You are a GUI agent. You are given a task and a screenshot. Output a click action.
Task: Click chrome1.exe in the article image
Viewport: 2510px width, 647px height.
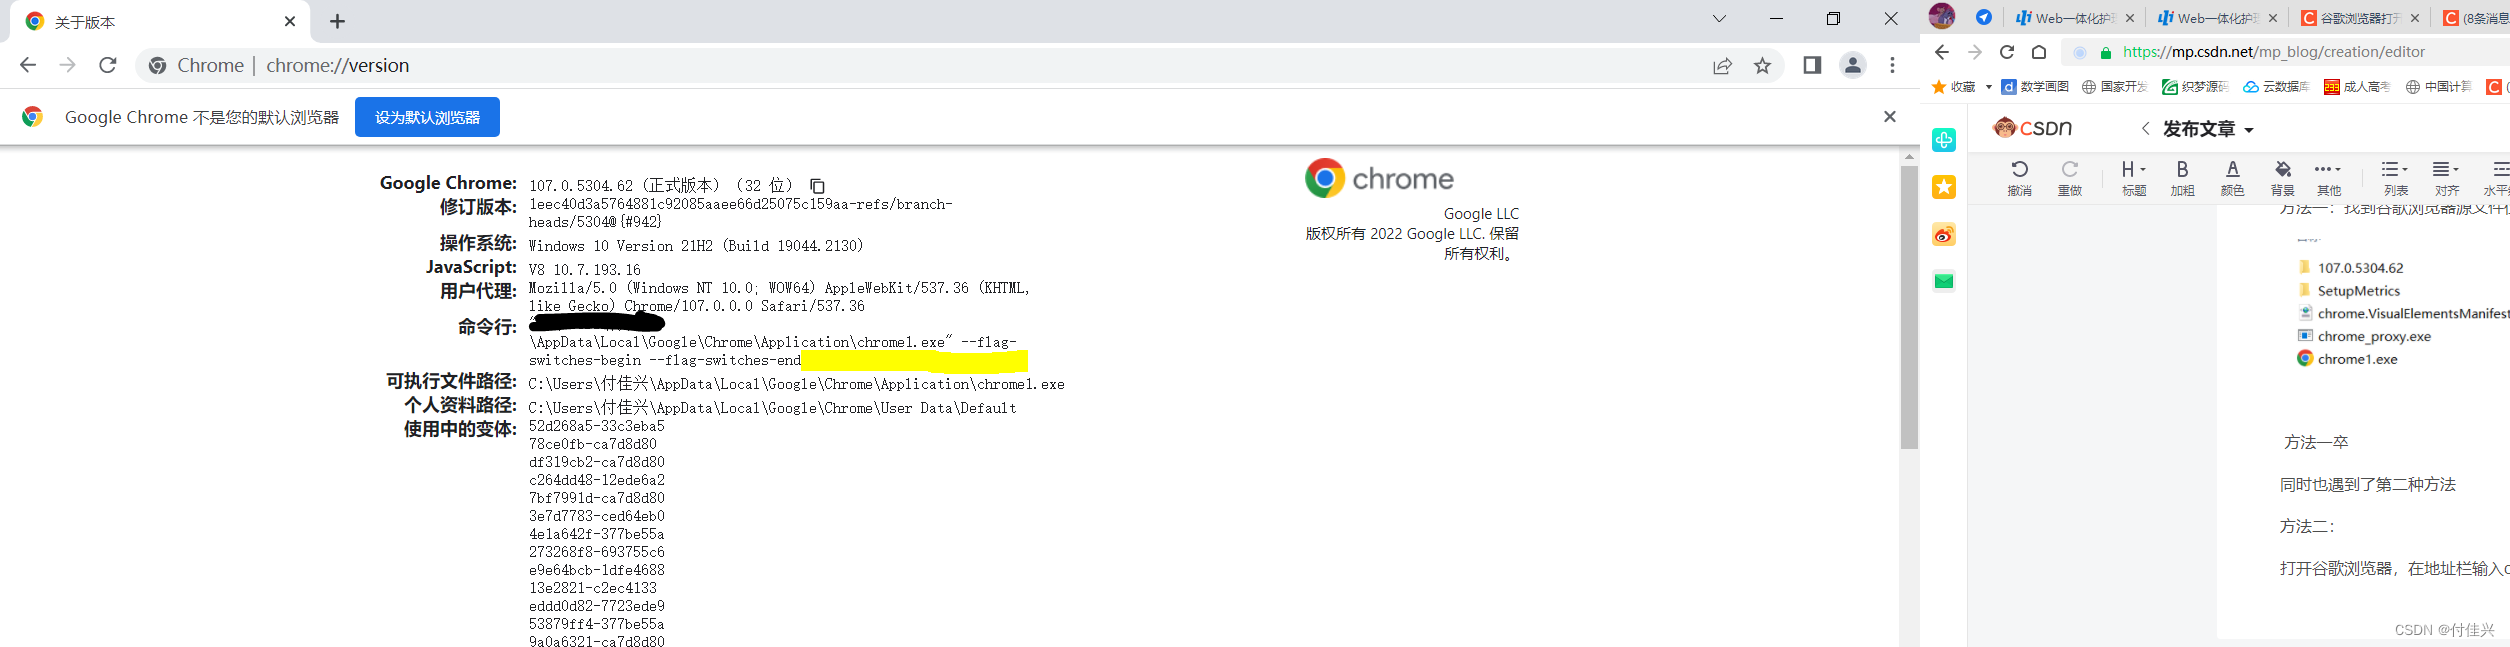tap(2347, 359)
